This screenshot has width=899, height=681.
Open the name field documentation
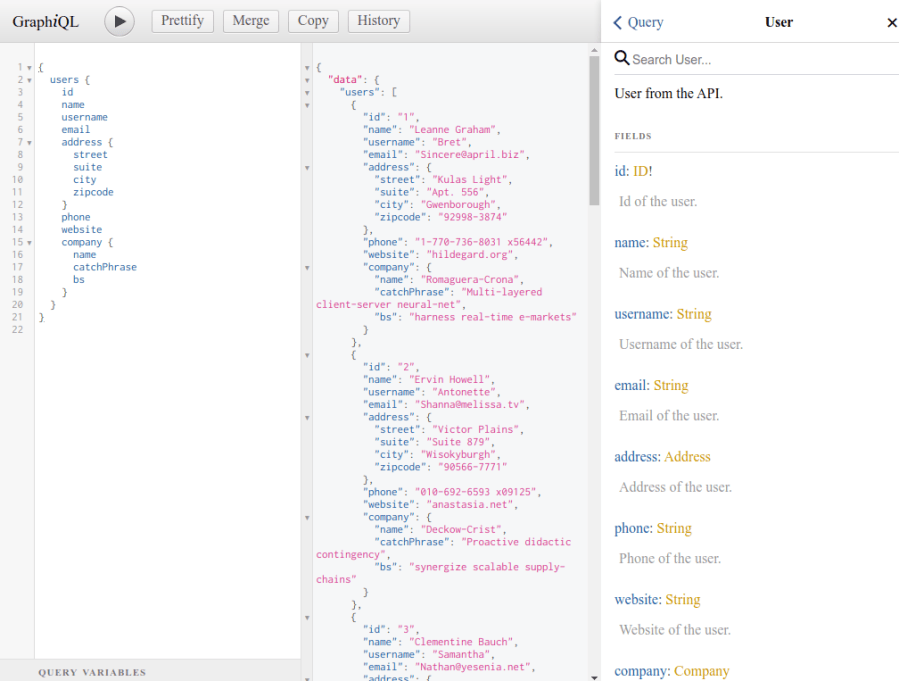630,242
